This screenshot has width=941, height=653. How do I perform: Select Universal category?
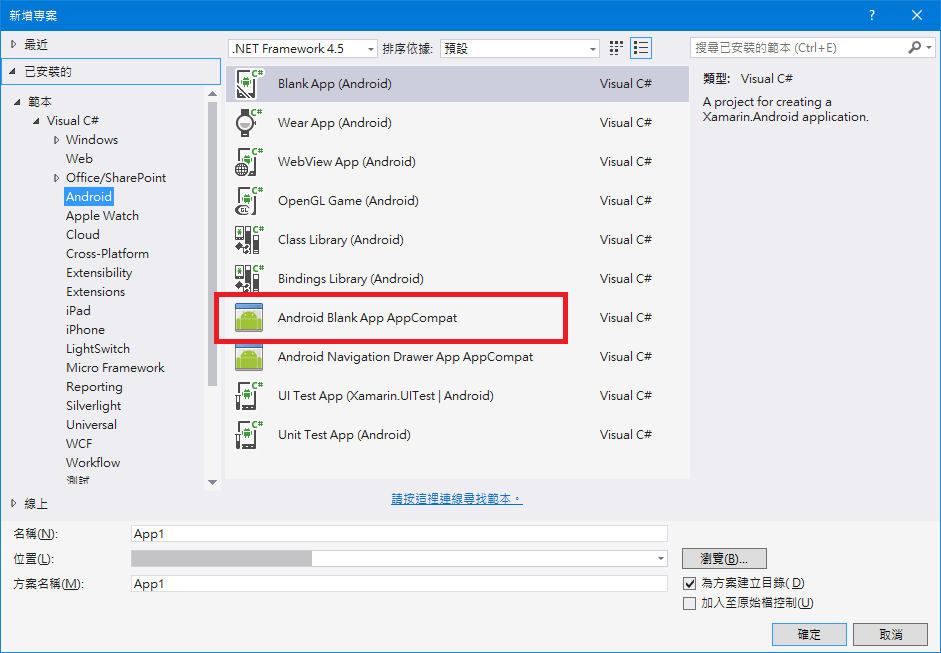point(91,425)
